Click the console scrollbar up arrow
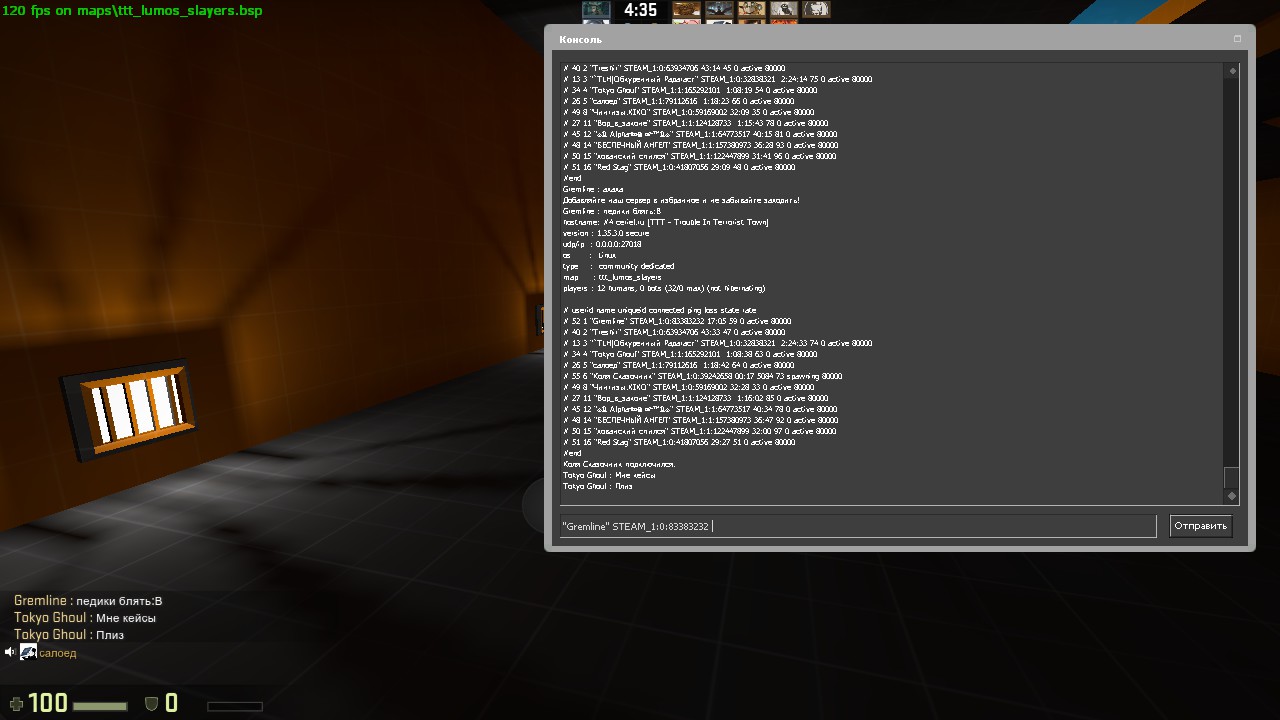Screen dimensions: 1280x720 click(x=1232, y=71)
